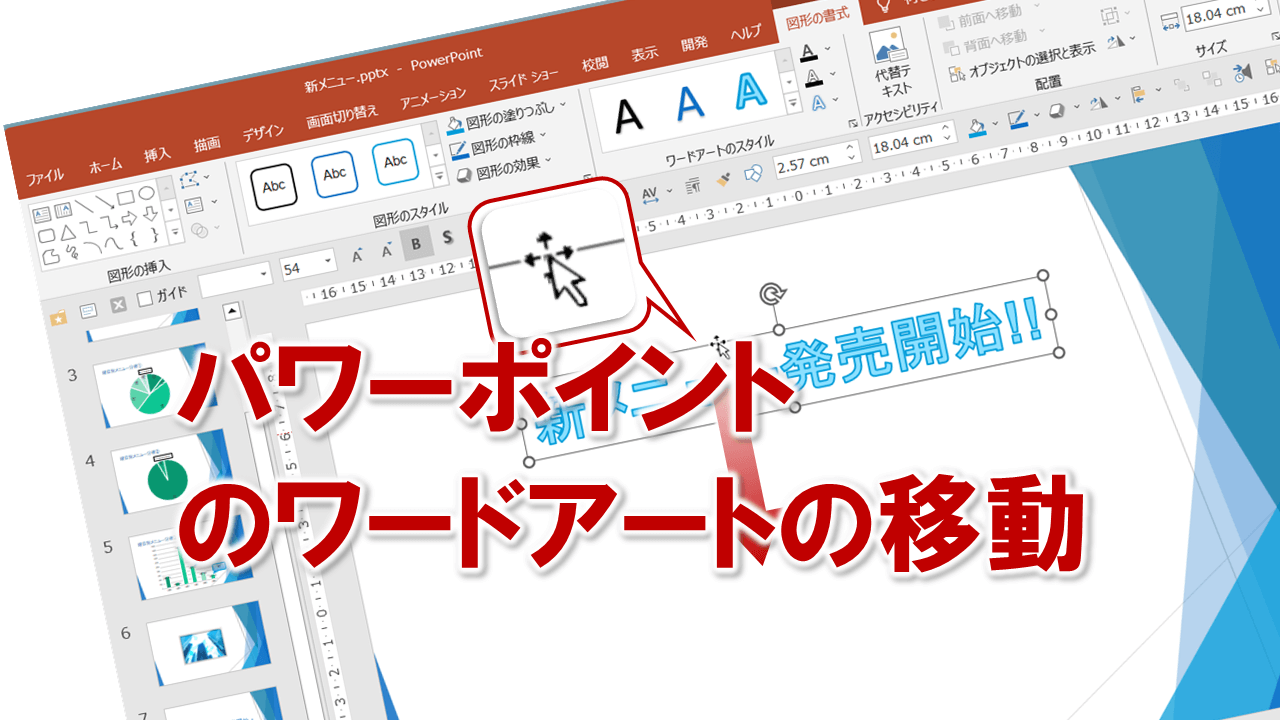The height and width of the screenshot is (720, 1280).
Task: Open the font name dropdown arrow
Action: pyautogui.click(x=264, y=275)
